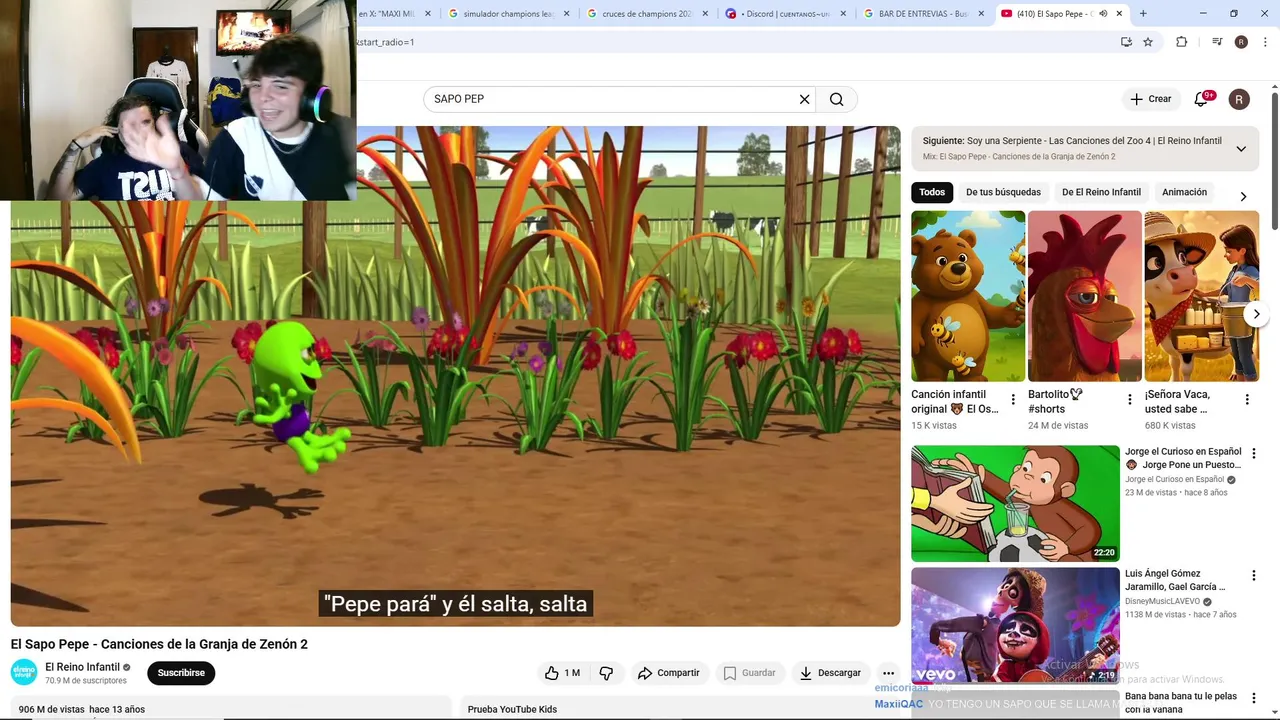The height and width of the screenshot is (720, 1280).
Task: Clear the SAPO PEP search text
Action: point(804,99)
